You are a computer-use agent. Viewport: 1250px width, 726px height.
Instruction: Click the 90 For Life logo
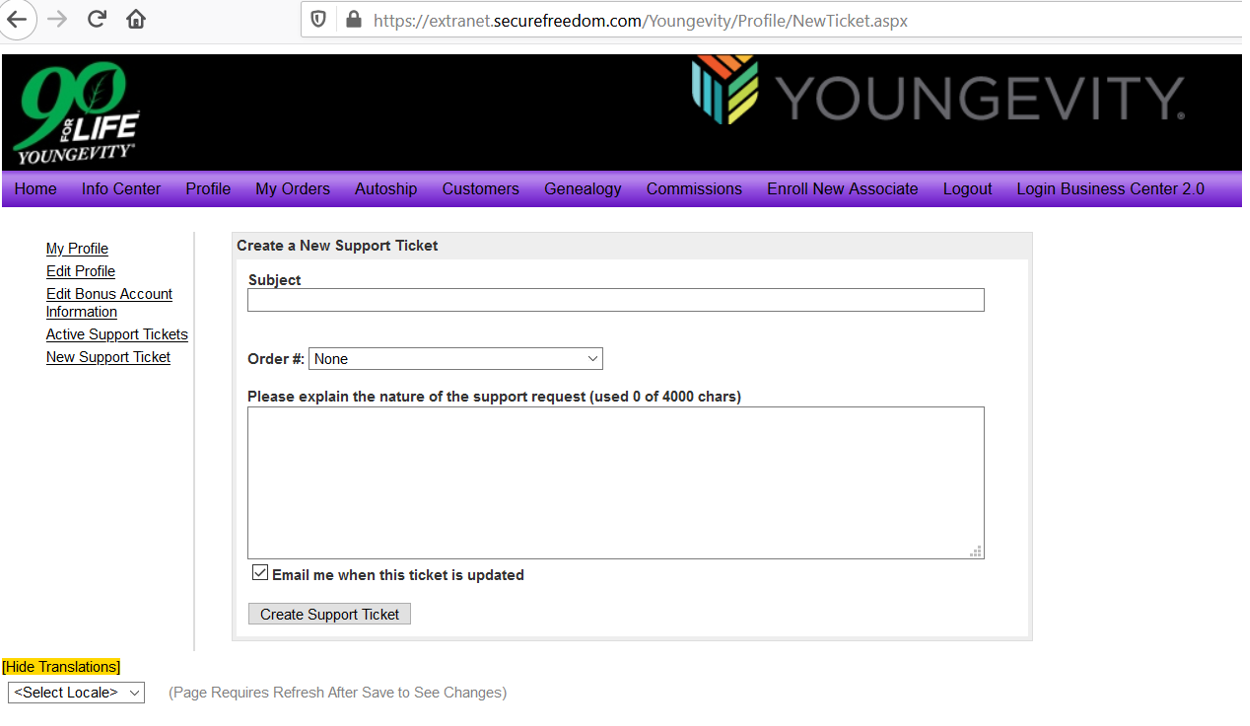click(x=77, y=113)
